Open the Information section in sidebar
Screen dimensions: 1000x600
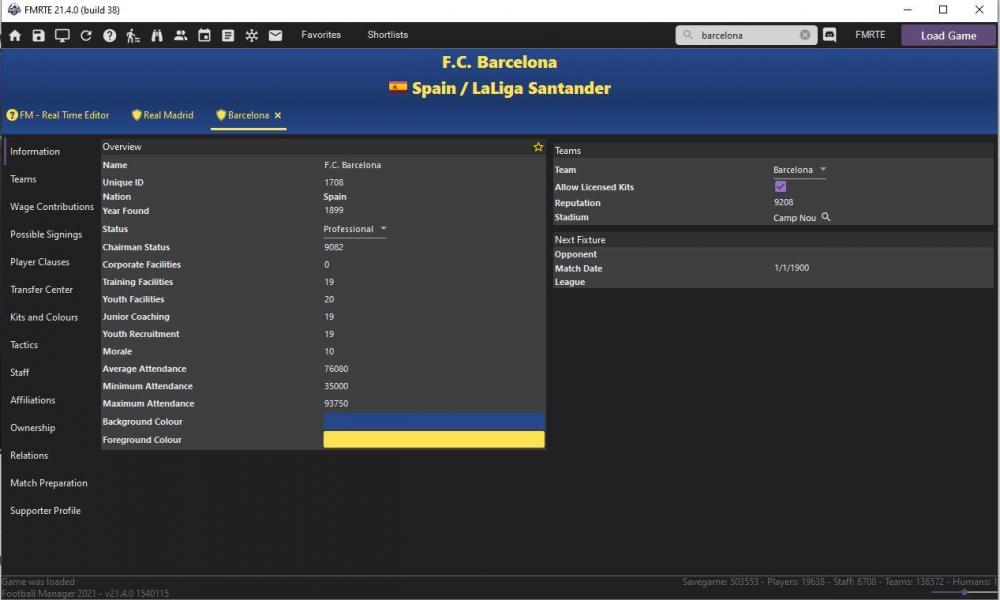pyautogui.click(x=35, y=152)
